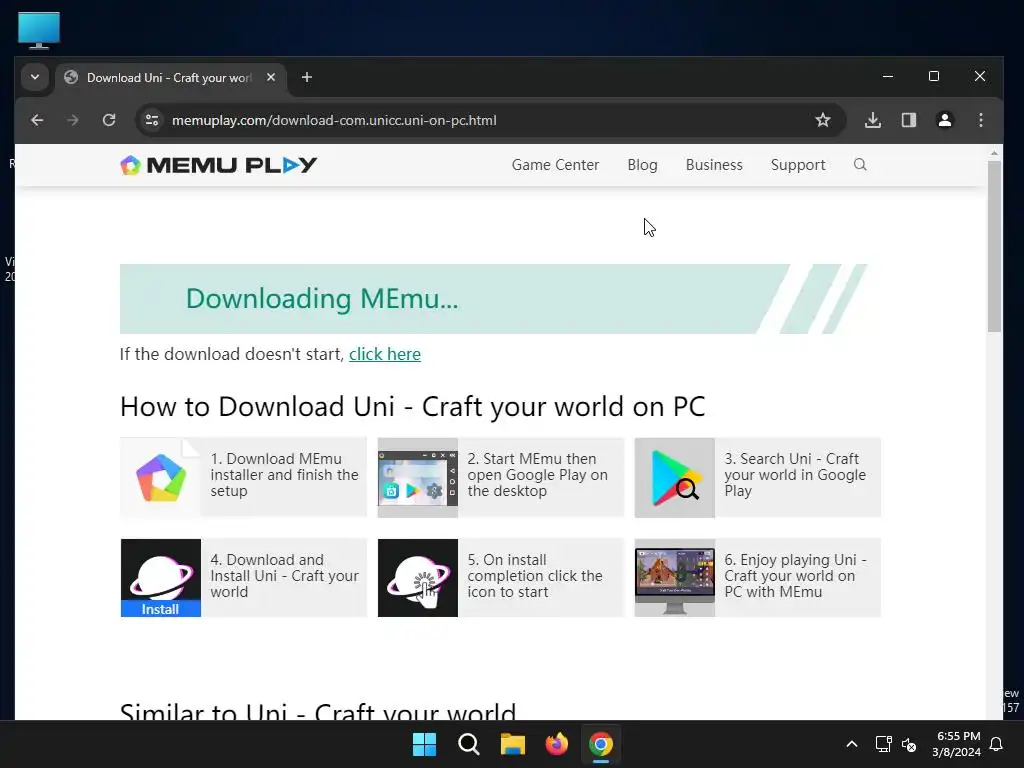Click the monitor gameplay thumbnail in step 6
The height and width of the screenshot is (768, 1024).
[675, 578]
